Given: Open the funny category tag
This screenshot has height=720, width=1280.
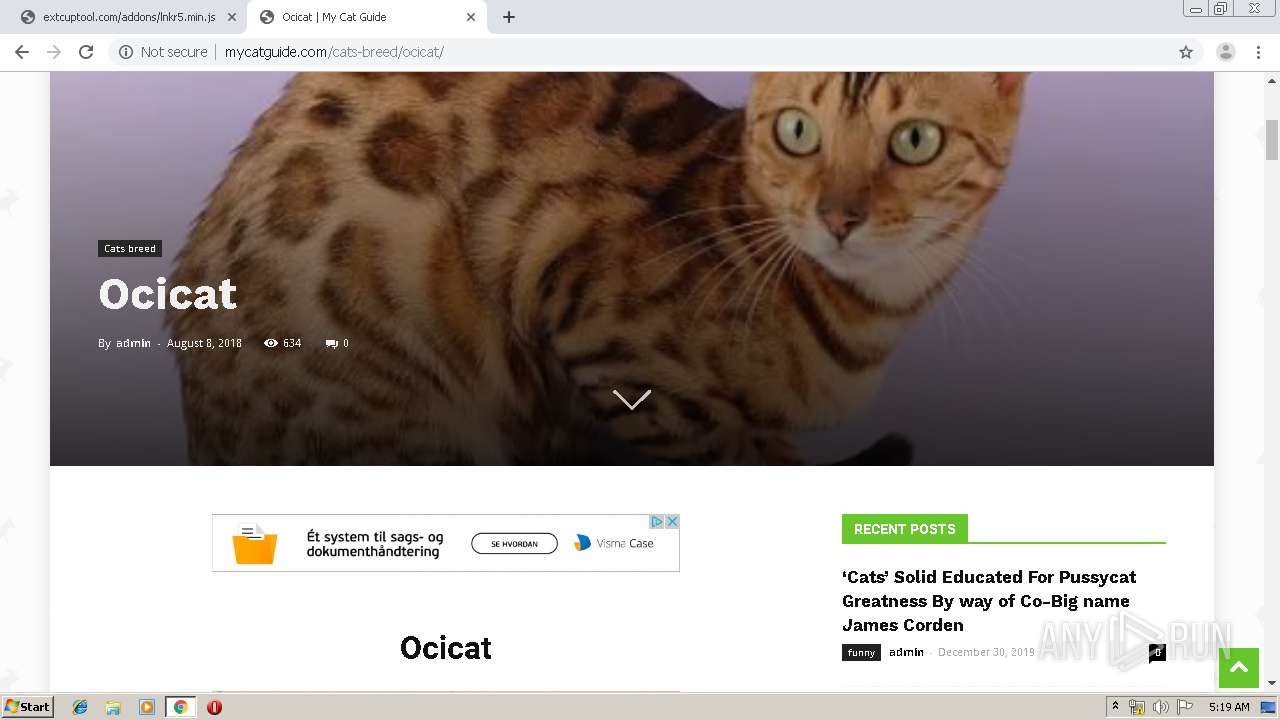Looking at the screenshot, I should pos(861,652).
